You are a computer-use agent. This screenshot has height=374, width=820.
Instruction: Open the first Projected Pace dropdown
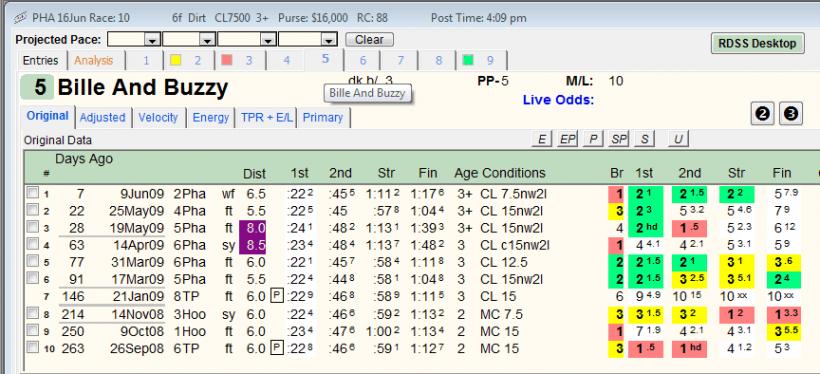pyautogui.click(x=152, y=40)
